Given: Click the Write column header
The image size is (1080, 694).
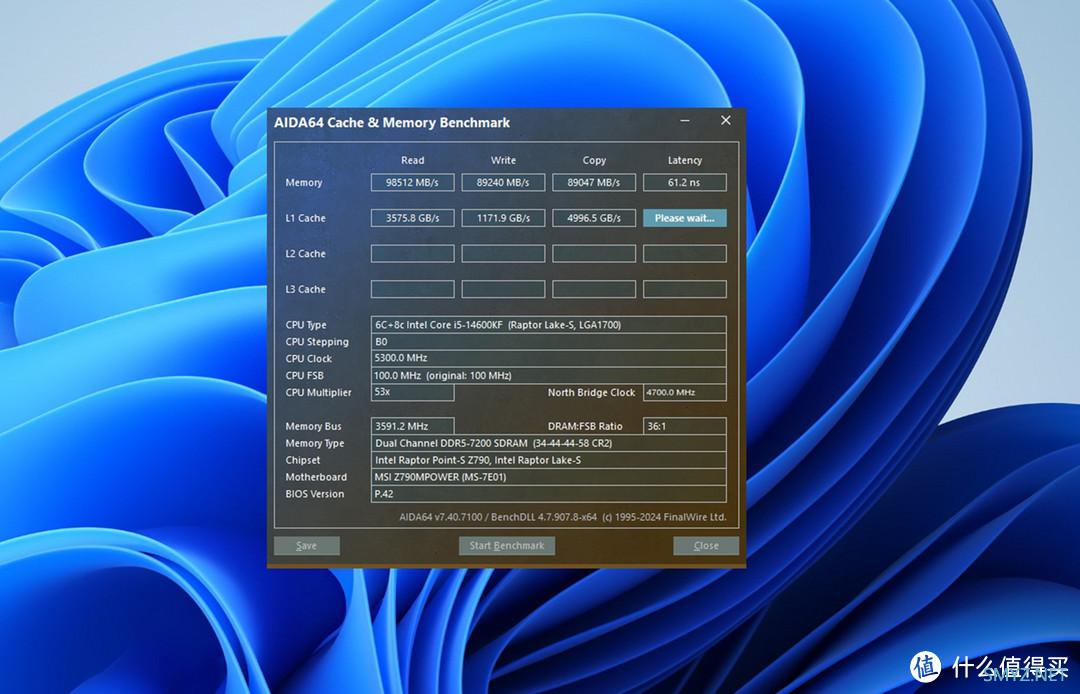Looking at the screenshot, I should (503, 160).
